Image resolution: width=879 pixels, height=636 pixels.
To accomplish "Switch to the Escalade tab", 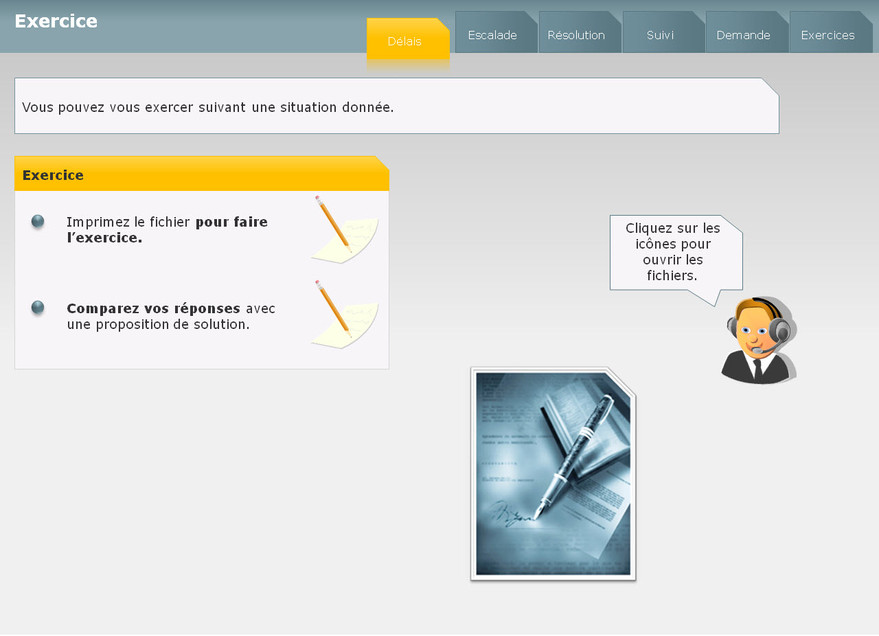I will coord(492,35).
